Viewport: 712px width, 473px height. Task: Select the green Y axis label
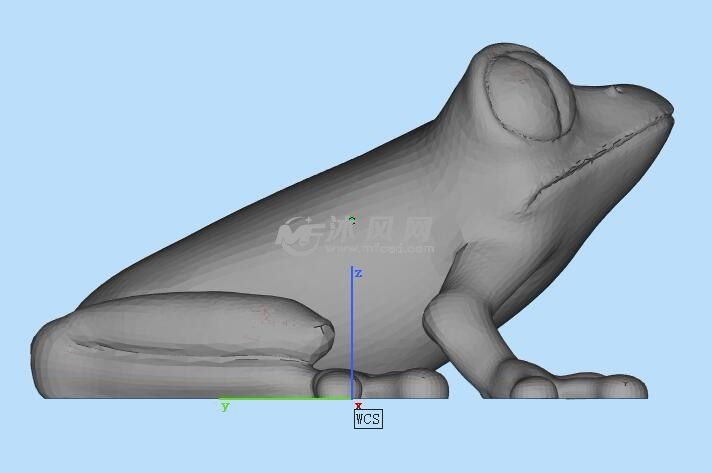point(225,407)
